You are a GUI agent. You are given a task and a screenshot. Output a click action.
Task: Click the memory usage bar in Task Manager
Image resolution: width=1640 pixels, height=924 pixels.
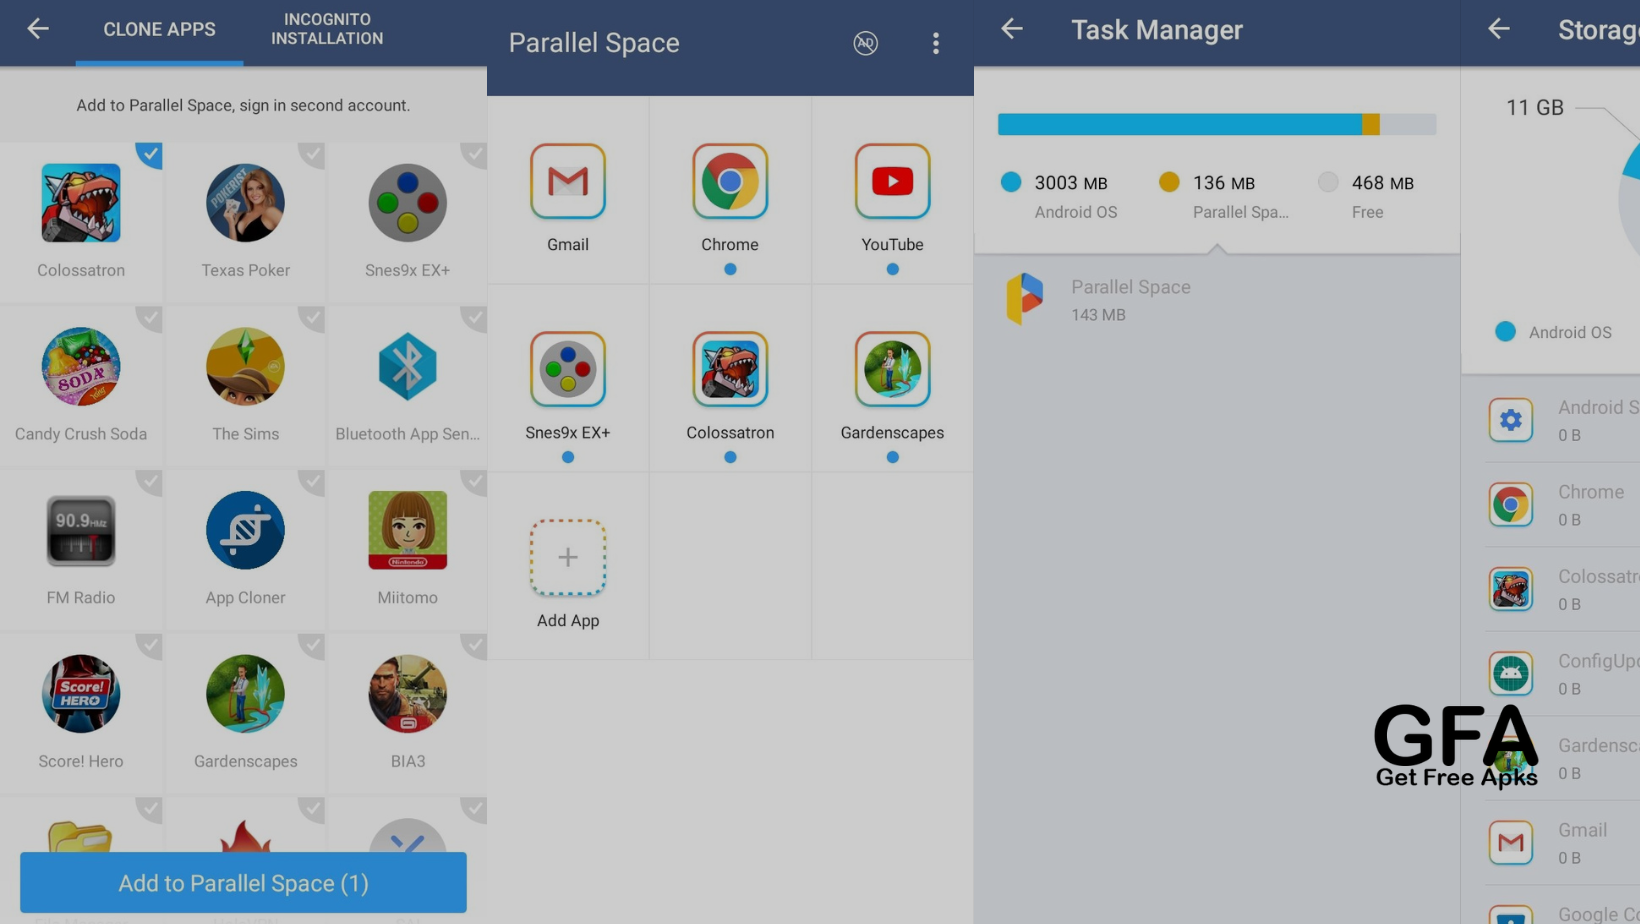coord(1217,124)
